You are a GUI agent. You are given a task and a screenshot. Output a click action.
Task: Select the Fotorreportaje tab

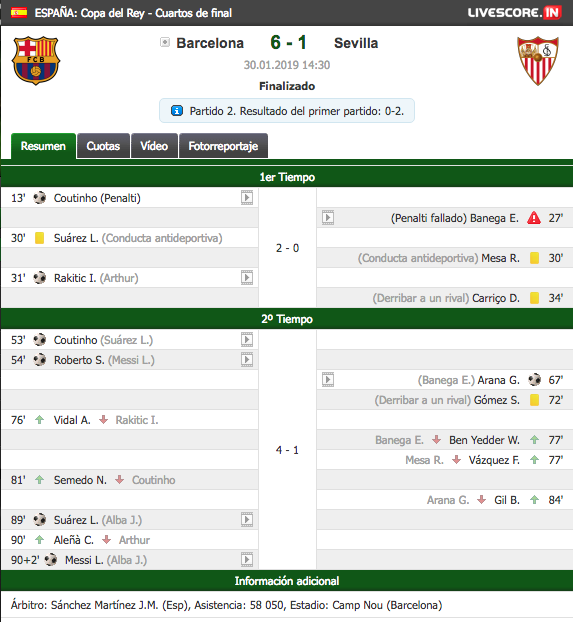click(x=223, y=146)
